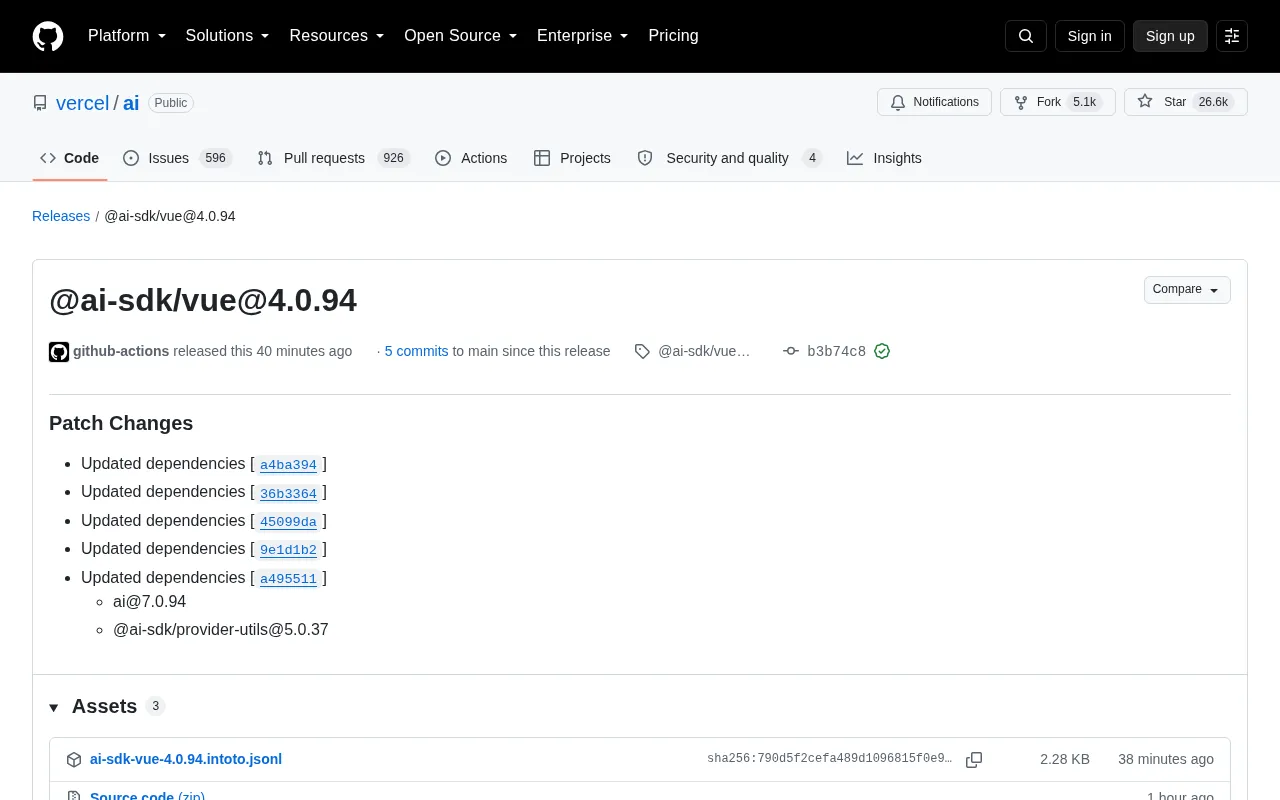
Task: View the 5 commits link
Action: [416, 351]
